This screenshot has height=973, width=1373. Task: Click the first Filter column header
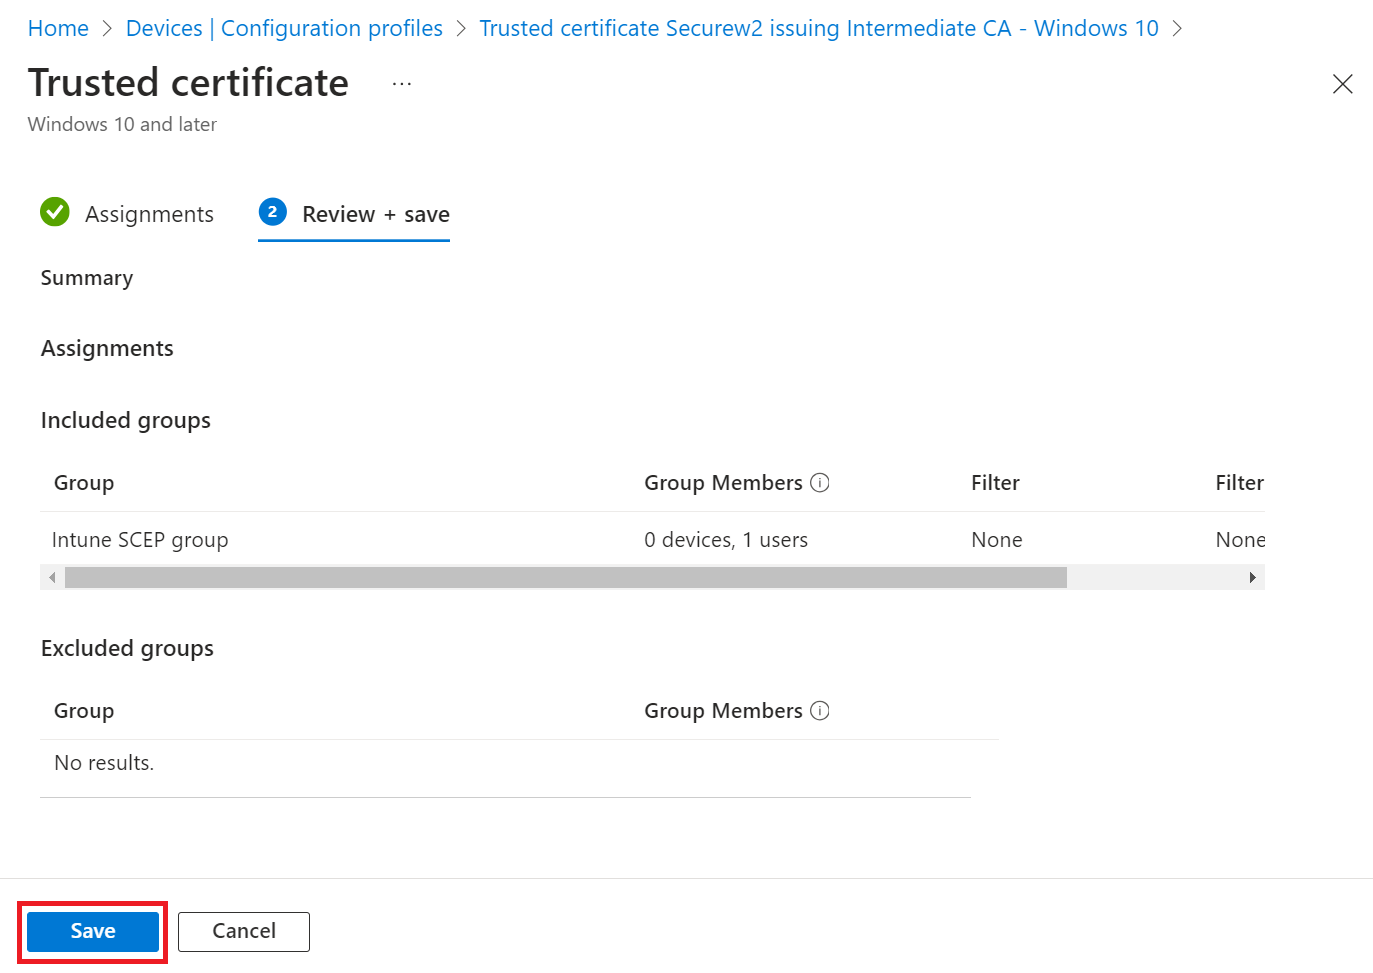[x=995, y=483]
